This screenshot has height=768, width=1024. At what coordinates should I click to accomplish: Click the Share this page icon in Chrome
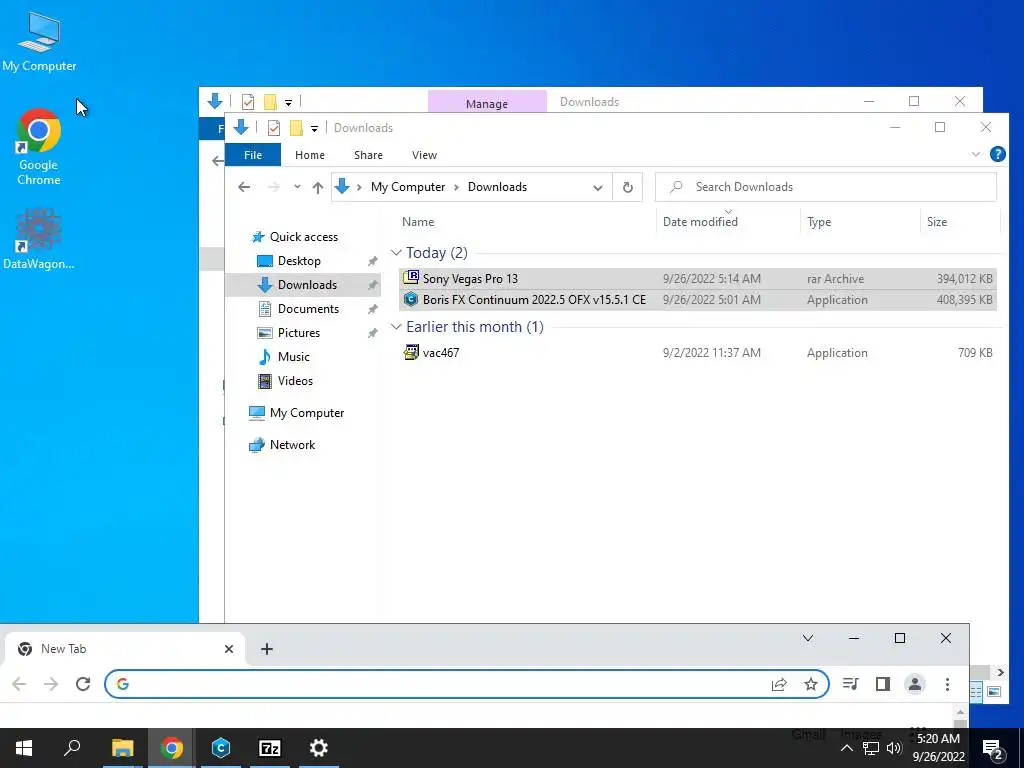coord(778,684)
